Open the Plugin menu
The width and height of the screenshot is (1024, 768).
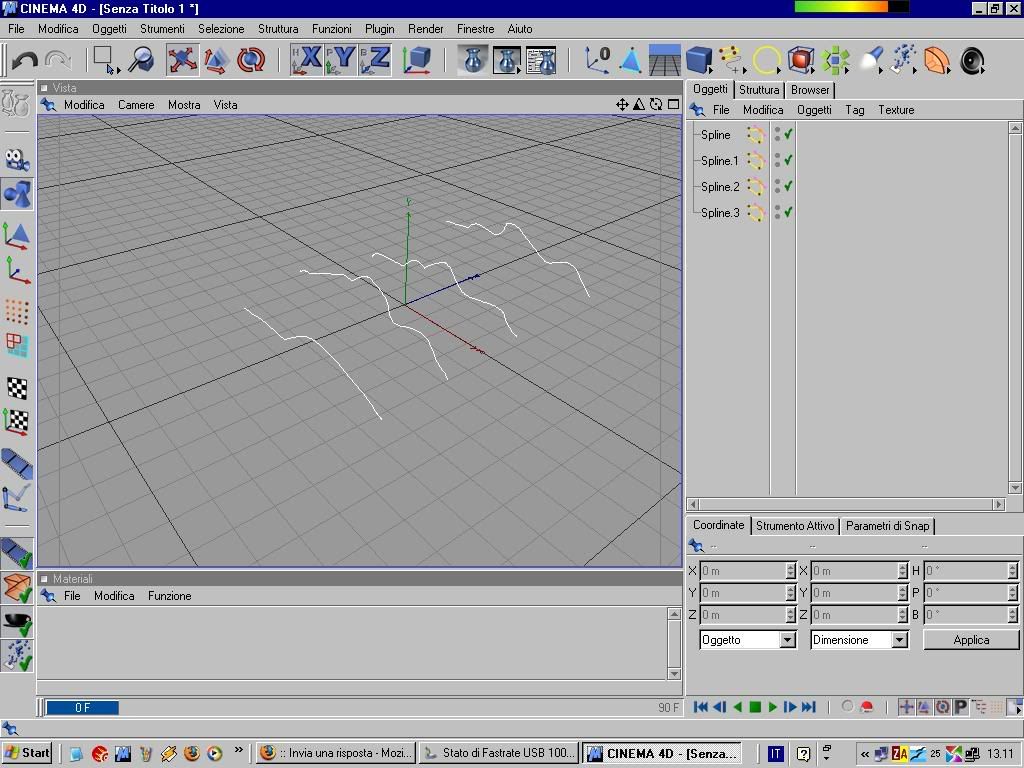click(x=379, y=29)
